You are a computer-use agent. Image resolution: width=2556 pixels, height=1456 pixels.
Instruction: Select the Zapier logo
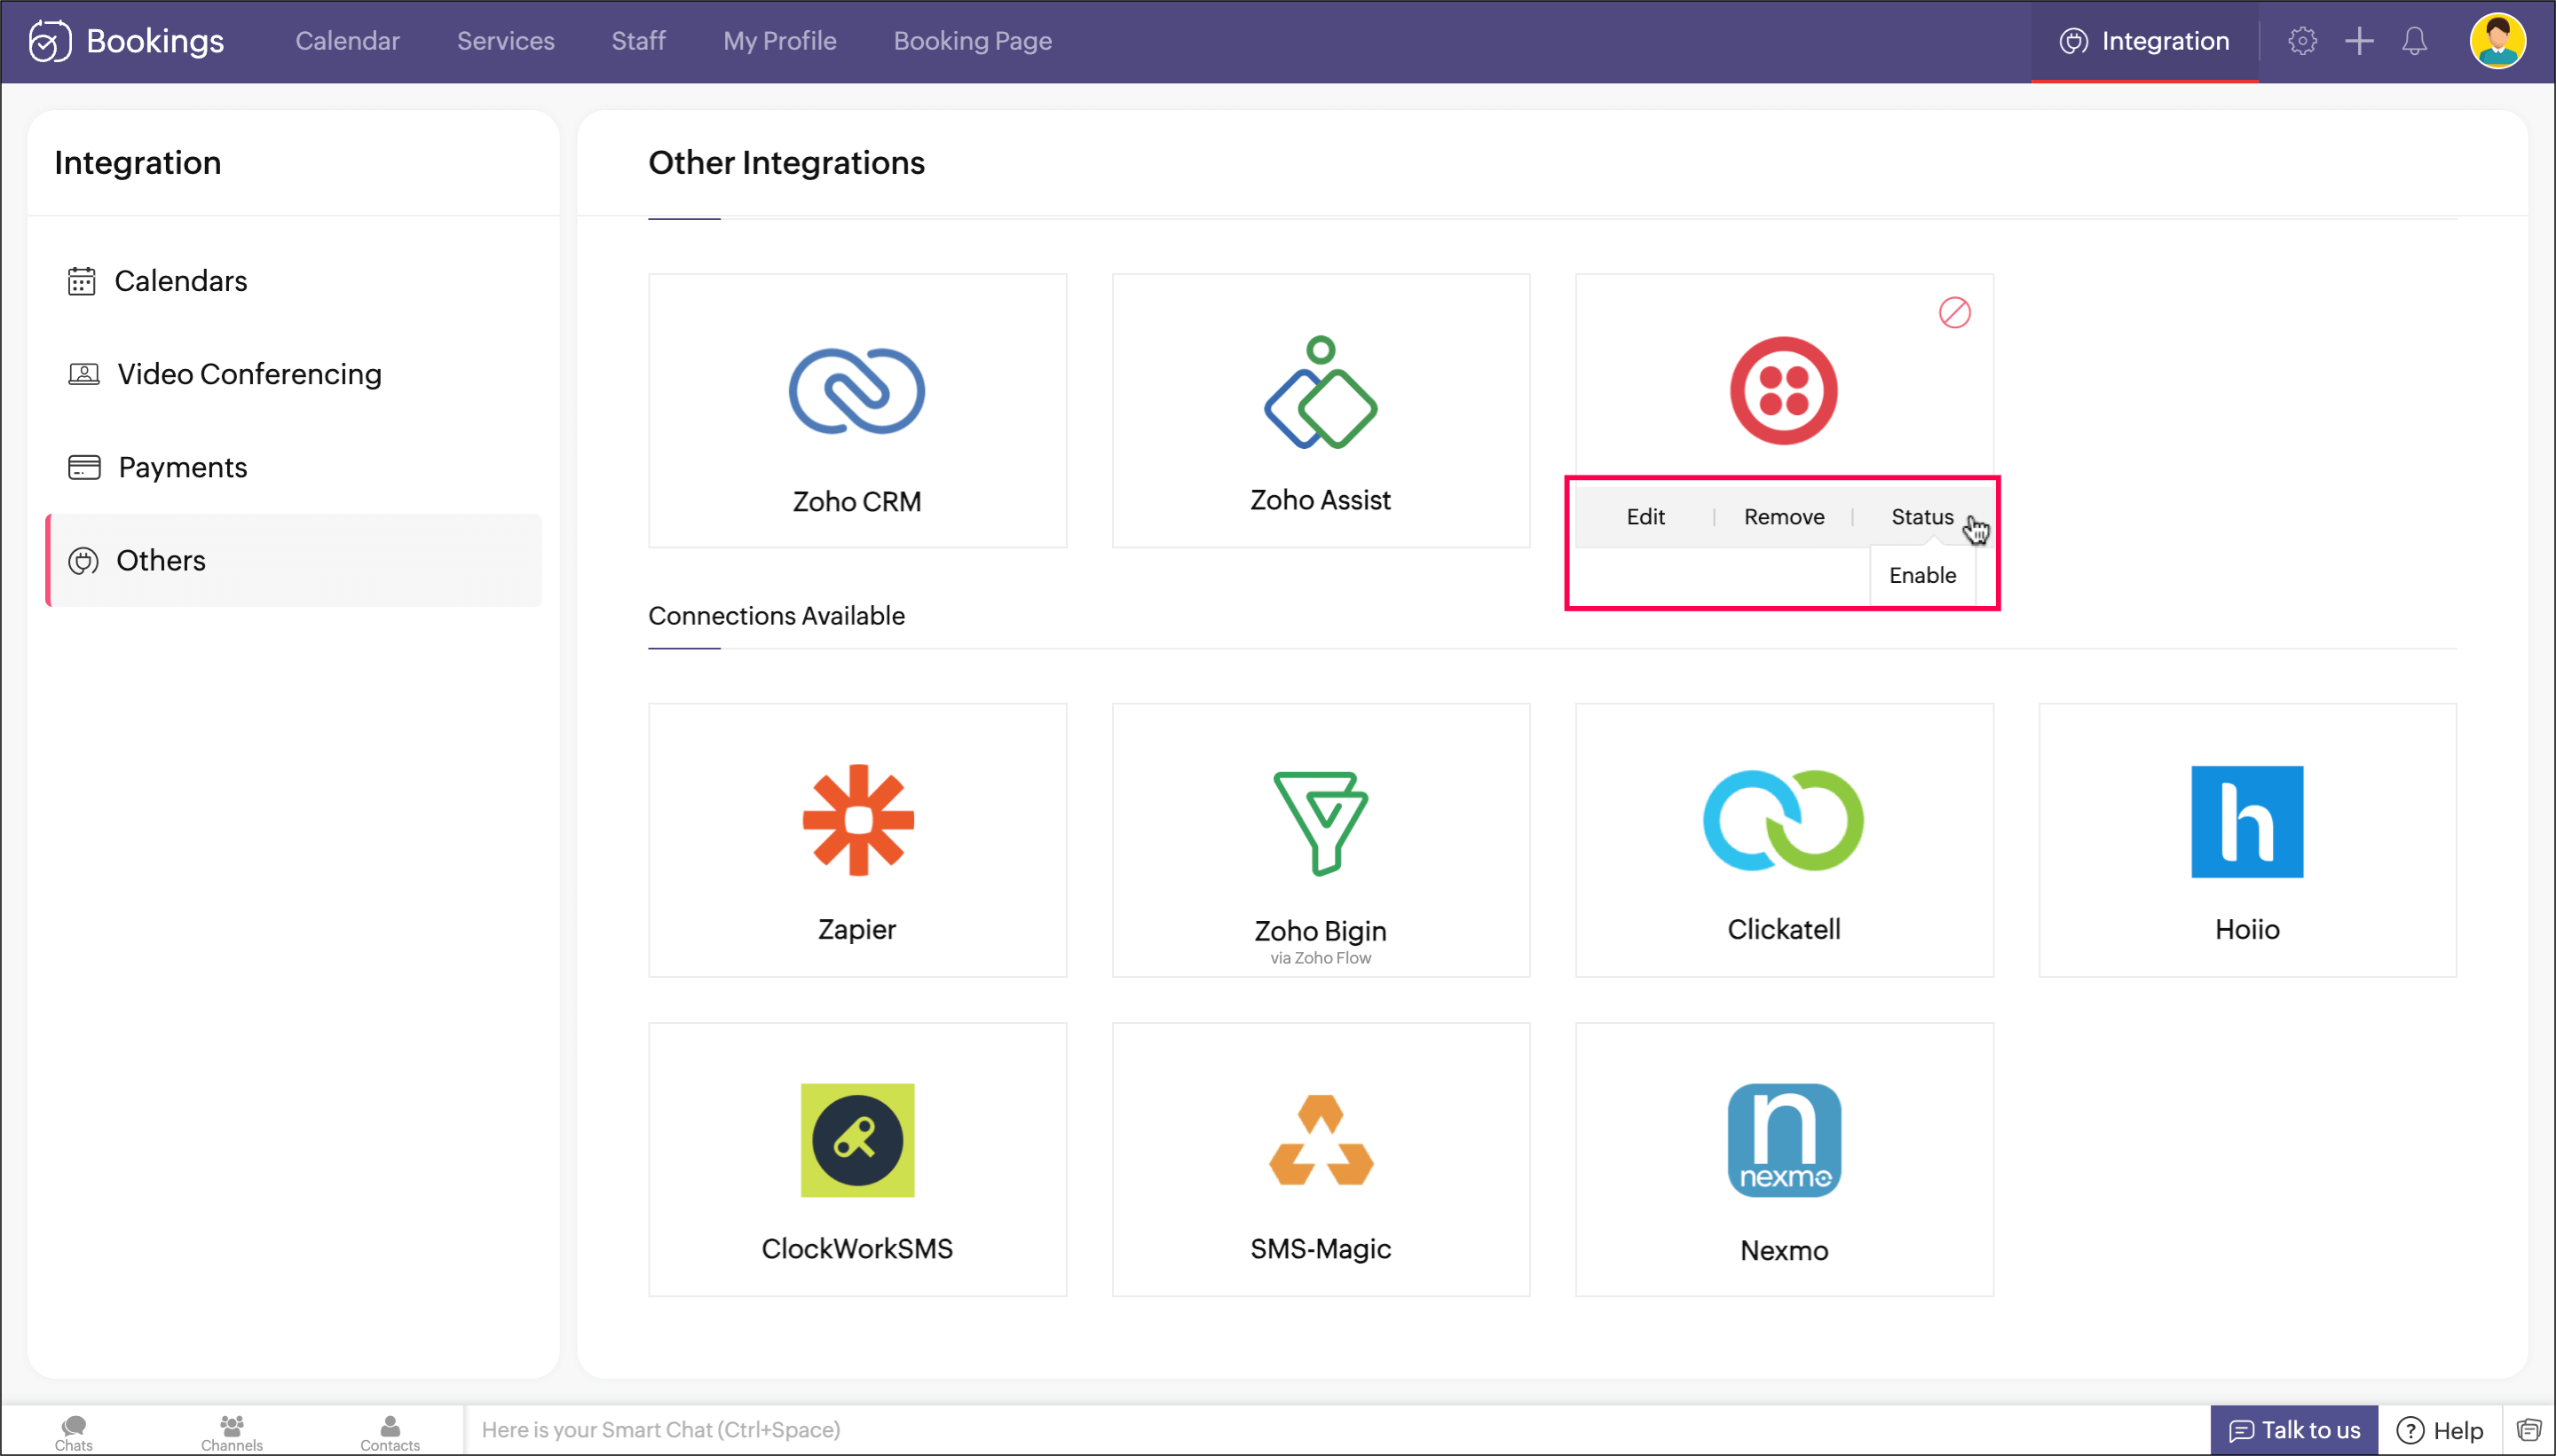click(857, 820)
